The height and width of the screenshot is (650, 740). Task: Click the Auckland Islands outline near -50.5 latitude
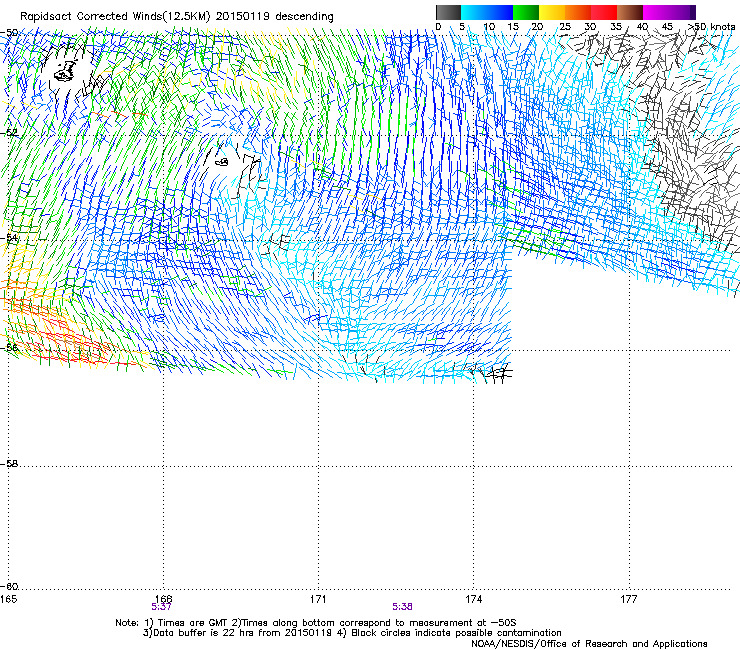(x=65, y=71)
